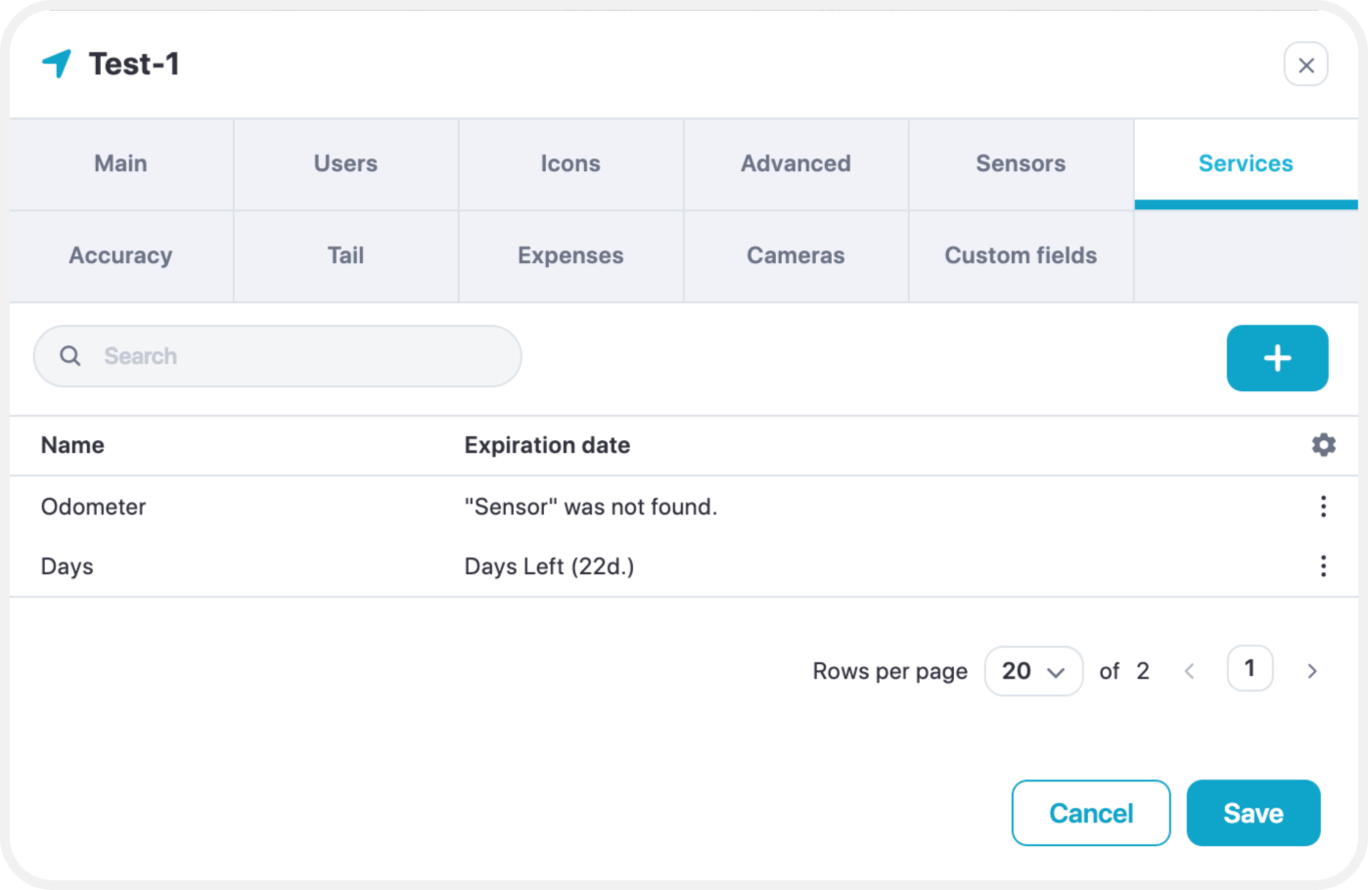Close the Test-1 dialog
1368x890 pixels.
[x=1305, y=65]
